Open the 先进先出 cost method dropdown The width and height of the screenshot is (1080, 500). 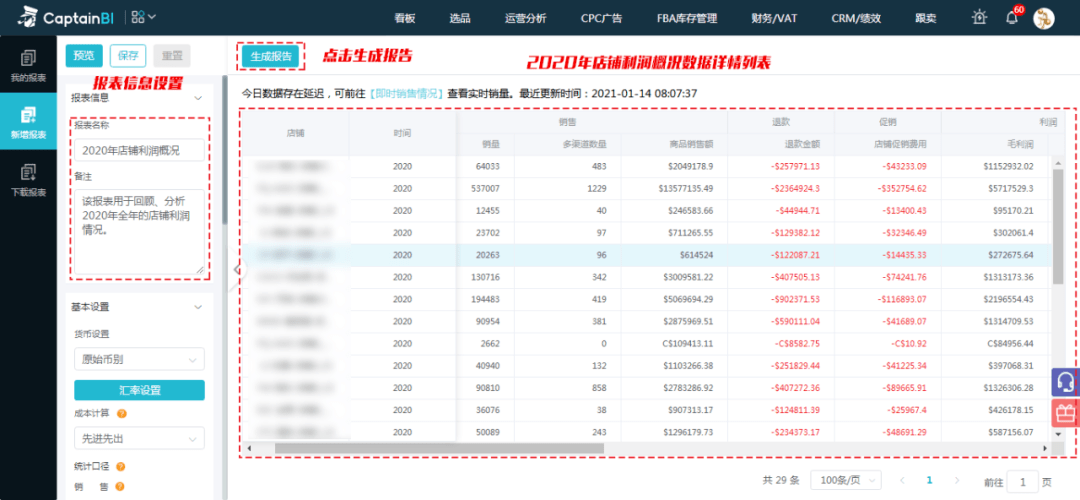pos(139,438)
